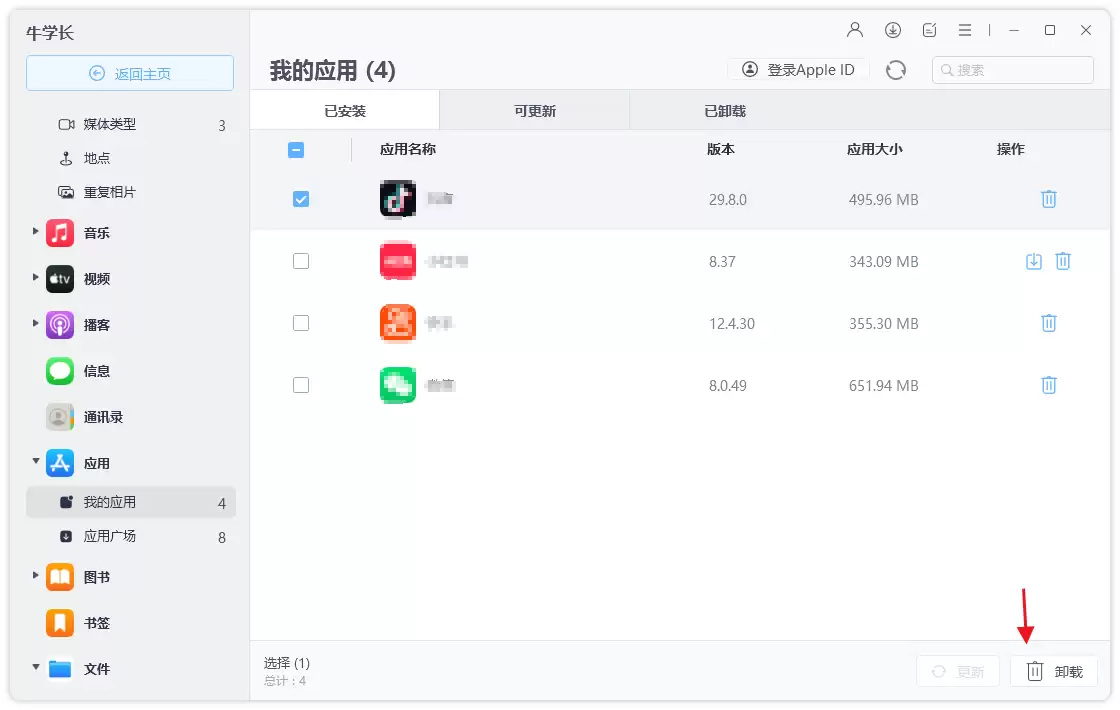Open the download manager icon in title bar
Viewport: 1120px width, 710px height.
click(x=893, y=30)
